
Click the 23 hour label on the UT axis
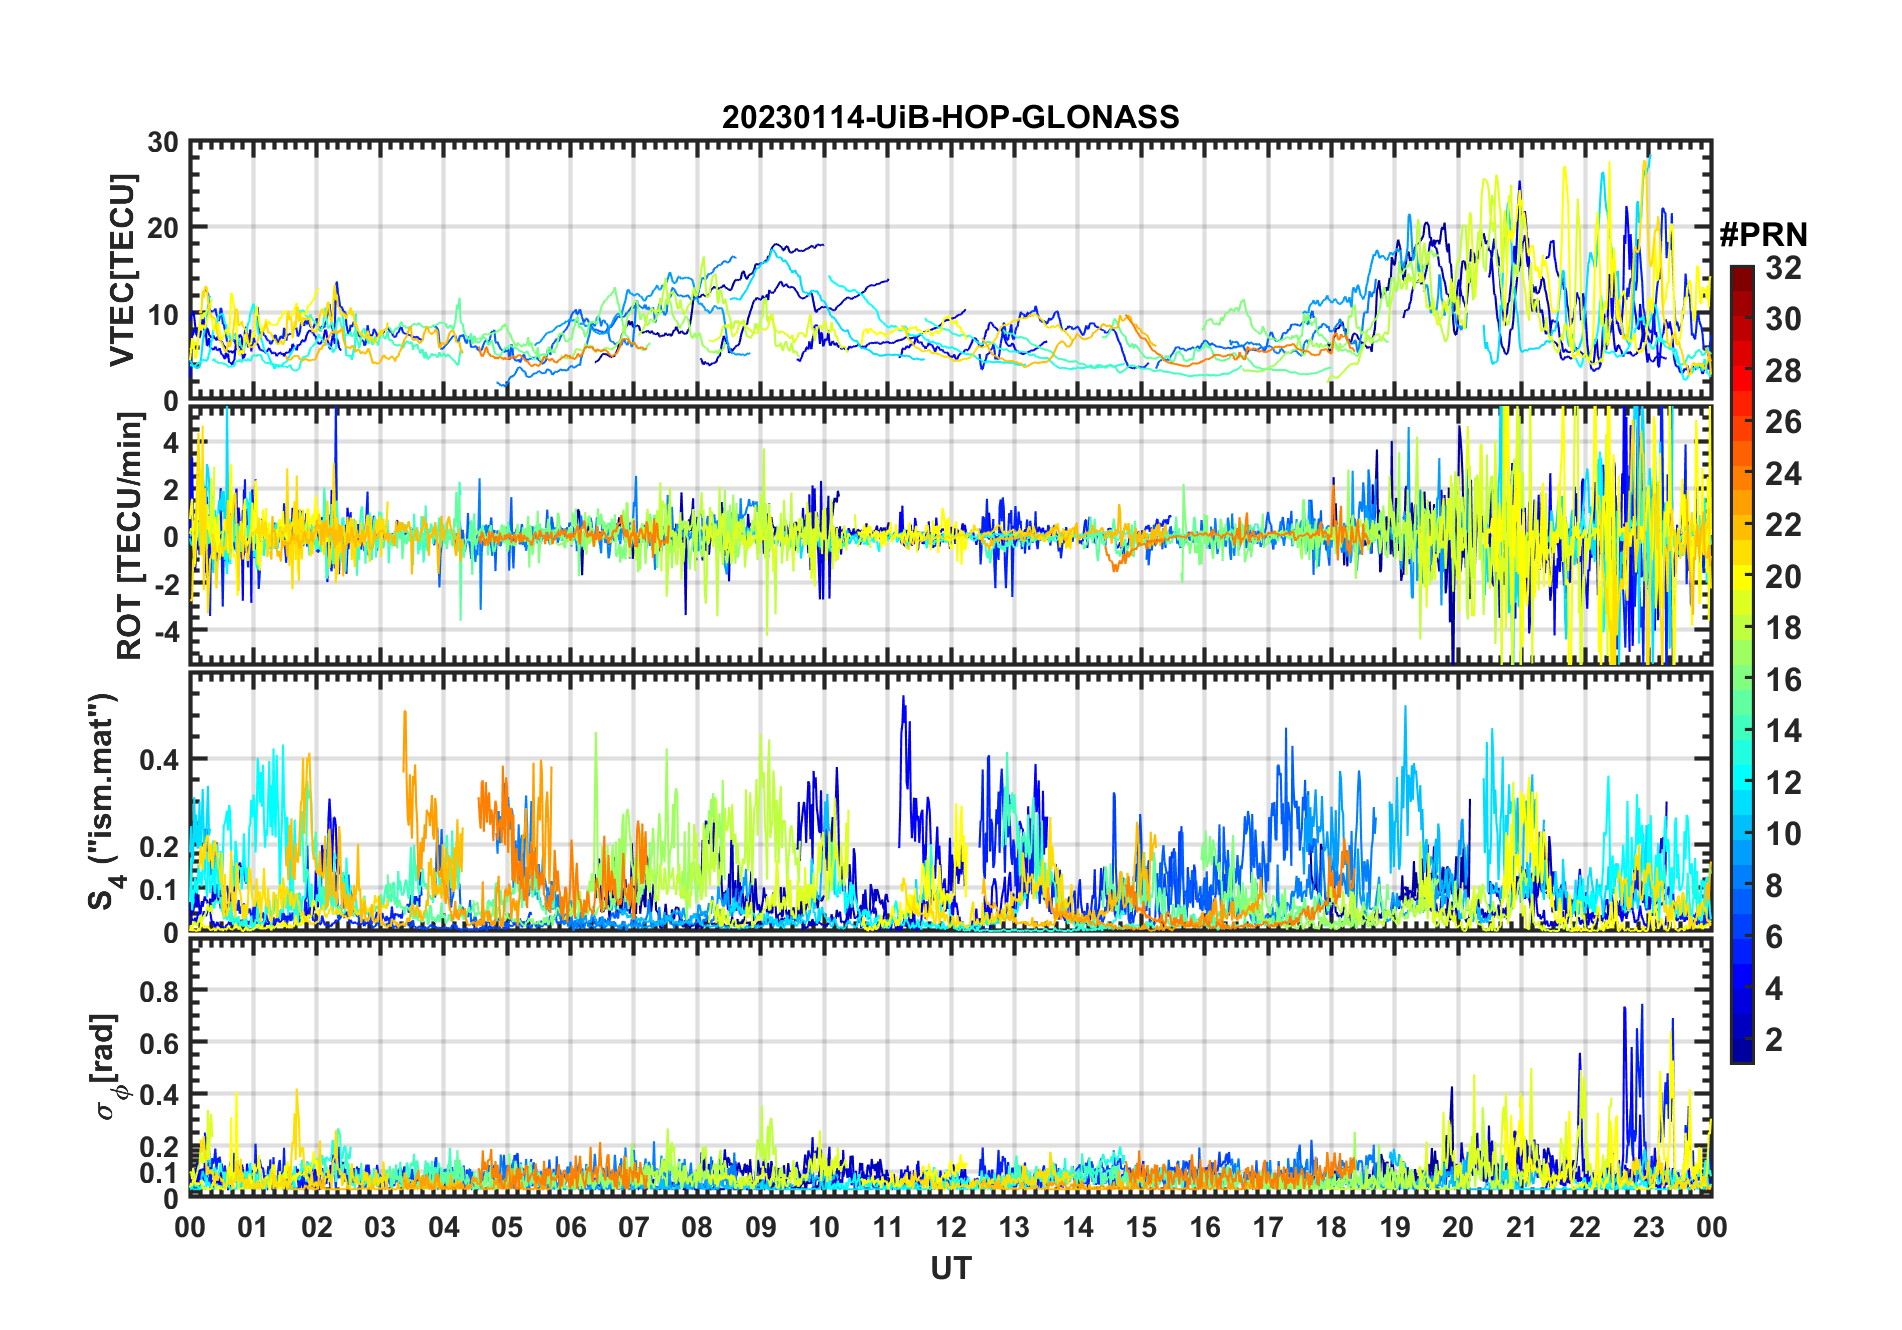click(x=1649, y=1227)
